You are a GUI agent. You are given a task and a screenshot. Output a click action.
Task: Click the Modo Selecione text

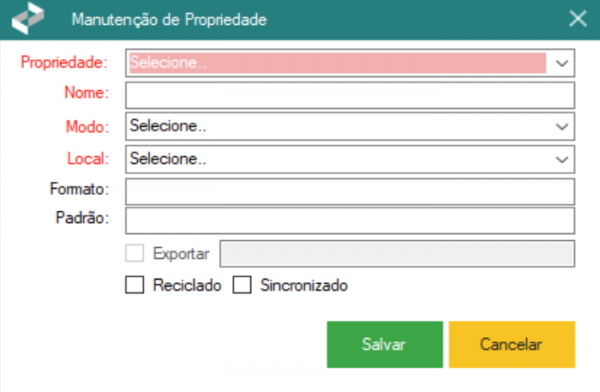(168, 126)
